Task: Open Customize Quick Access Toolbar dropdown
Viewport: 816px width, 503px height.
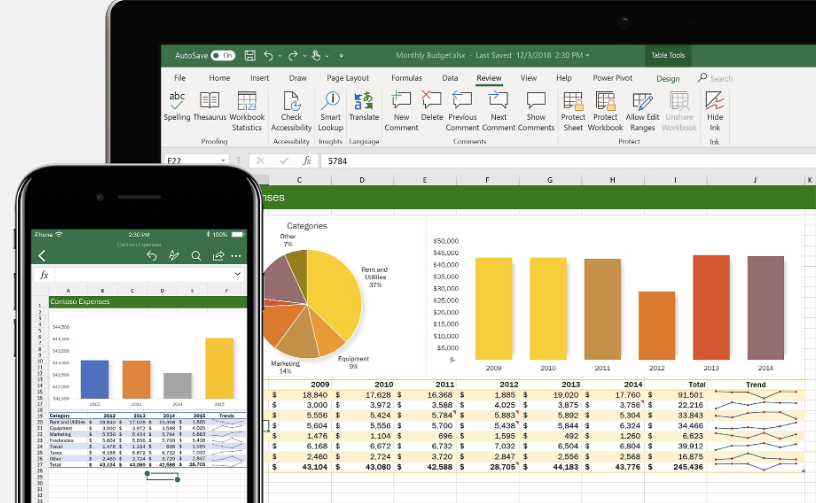Action: 341,56
